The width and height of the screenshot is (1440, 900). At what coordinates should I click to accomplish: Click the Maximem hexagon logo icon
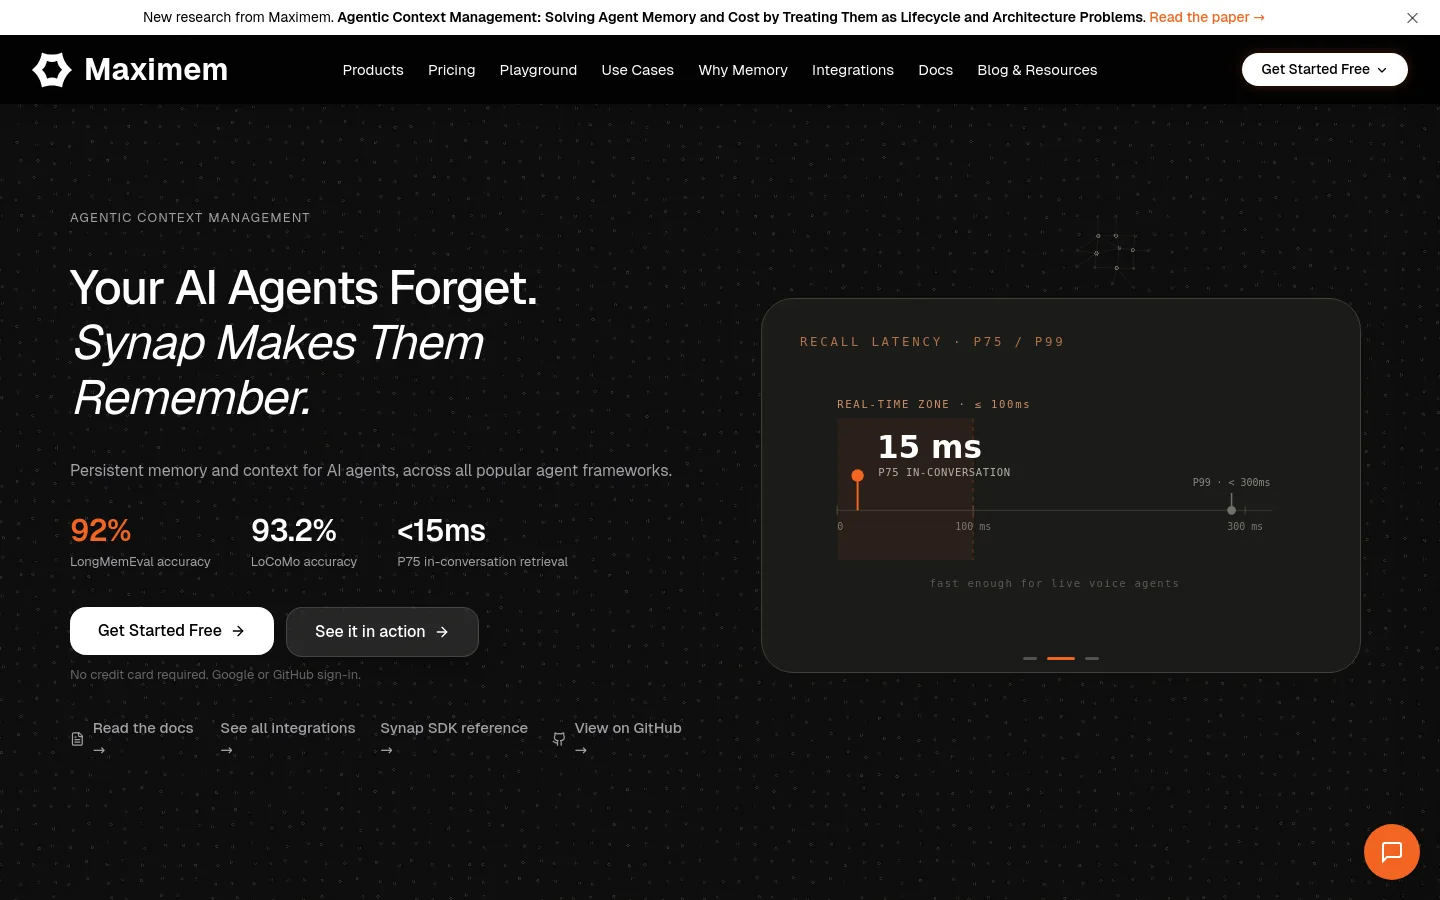tap(52, 70)
